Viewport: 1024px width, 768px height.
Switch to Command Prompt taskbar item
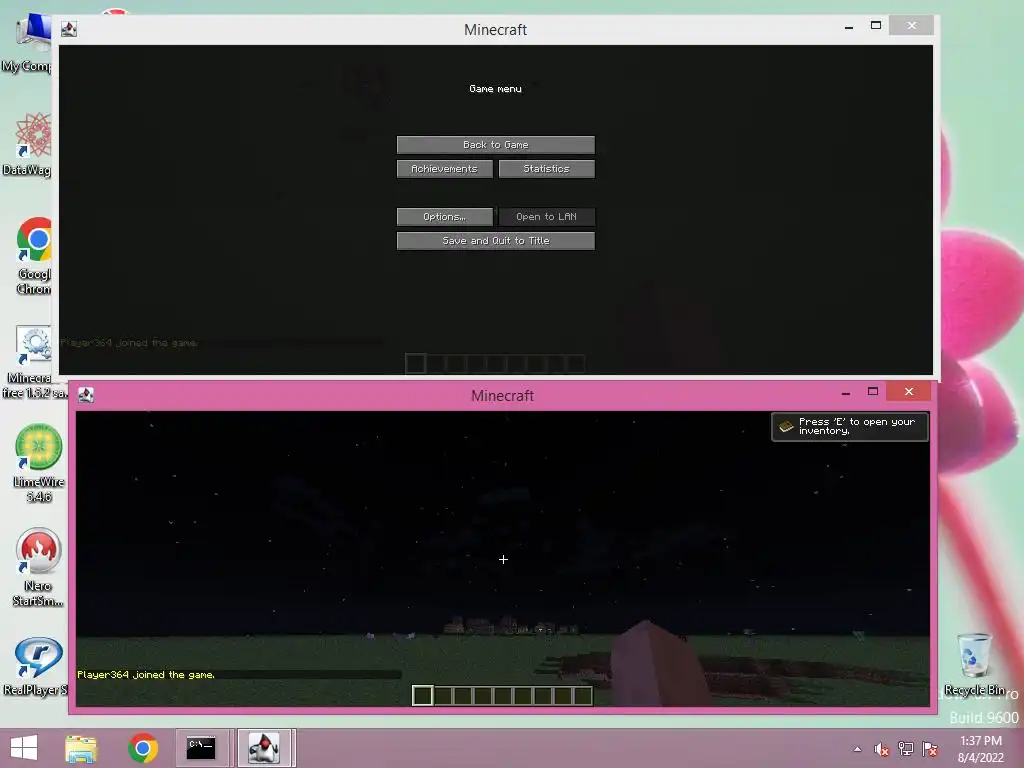pos(201,748)
